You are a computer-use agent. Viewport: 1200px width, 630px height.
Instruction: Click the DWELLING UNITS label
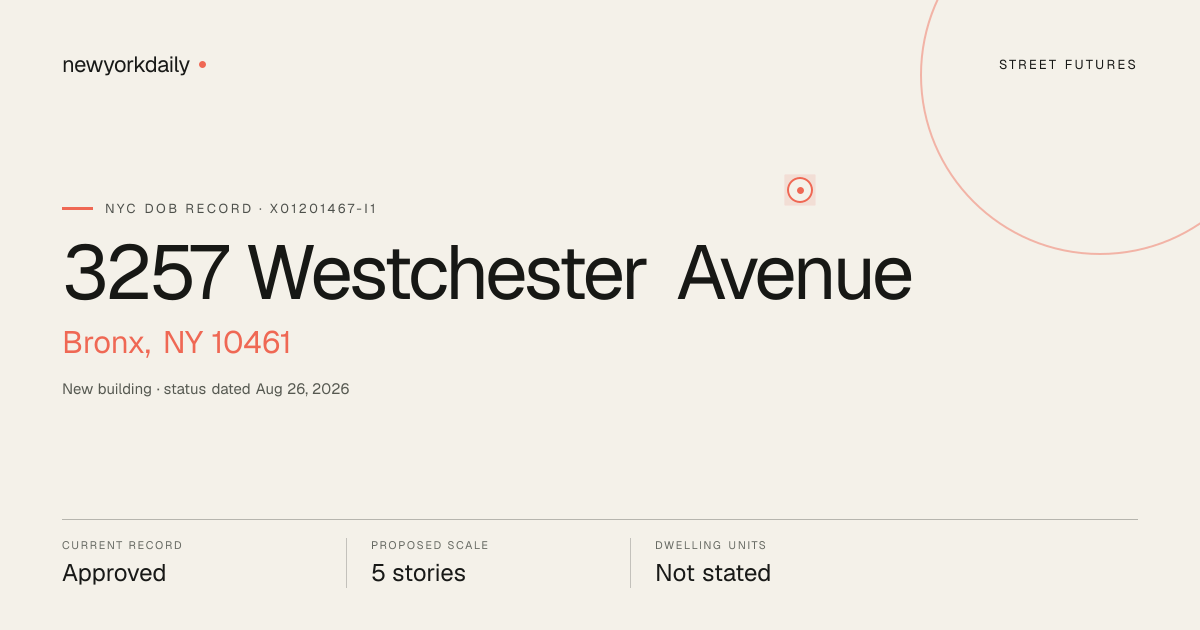tap(711, 546)
